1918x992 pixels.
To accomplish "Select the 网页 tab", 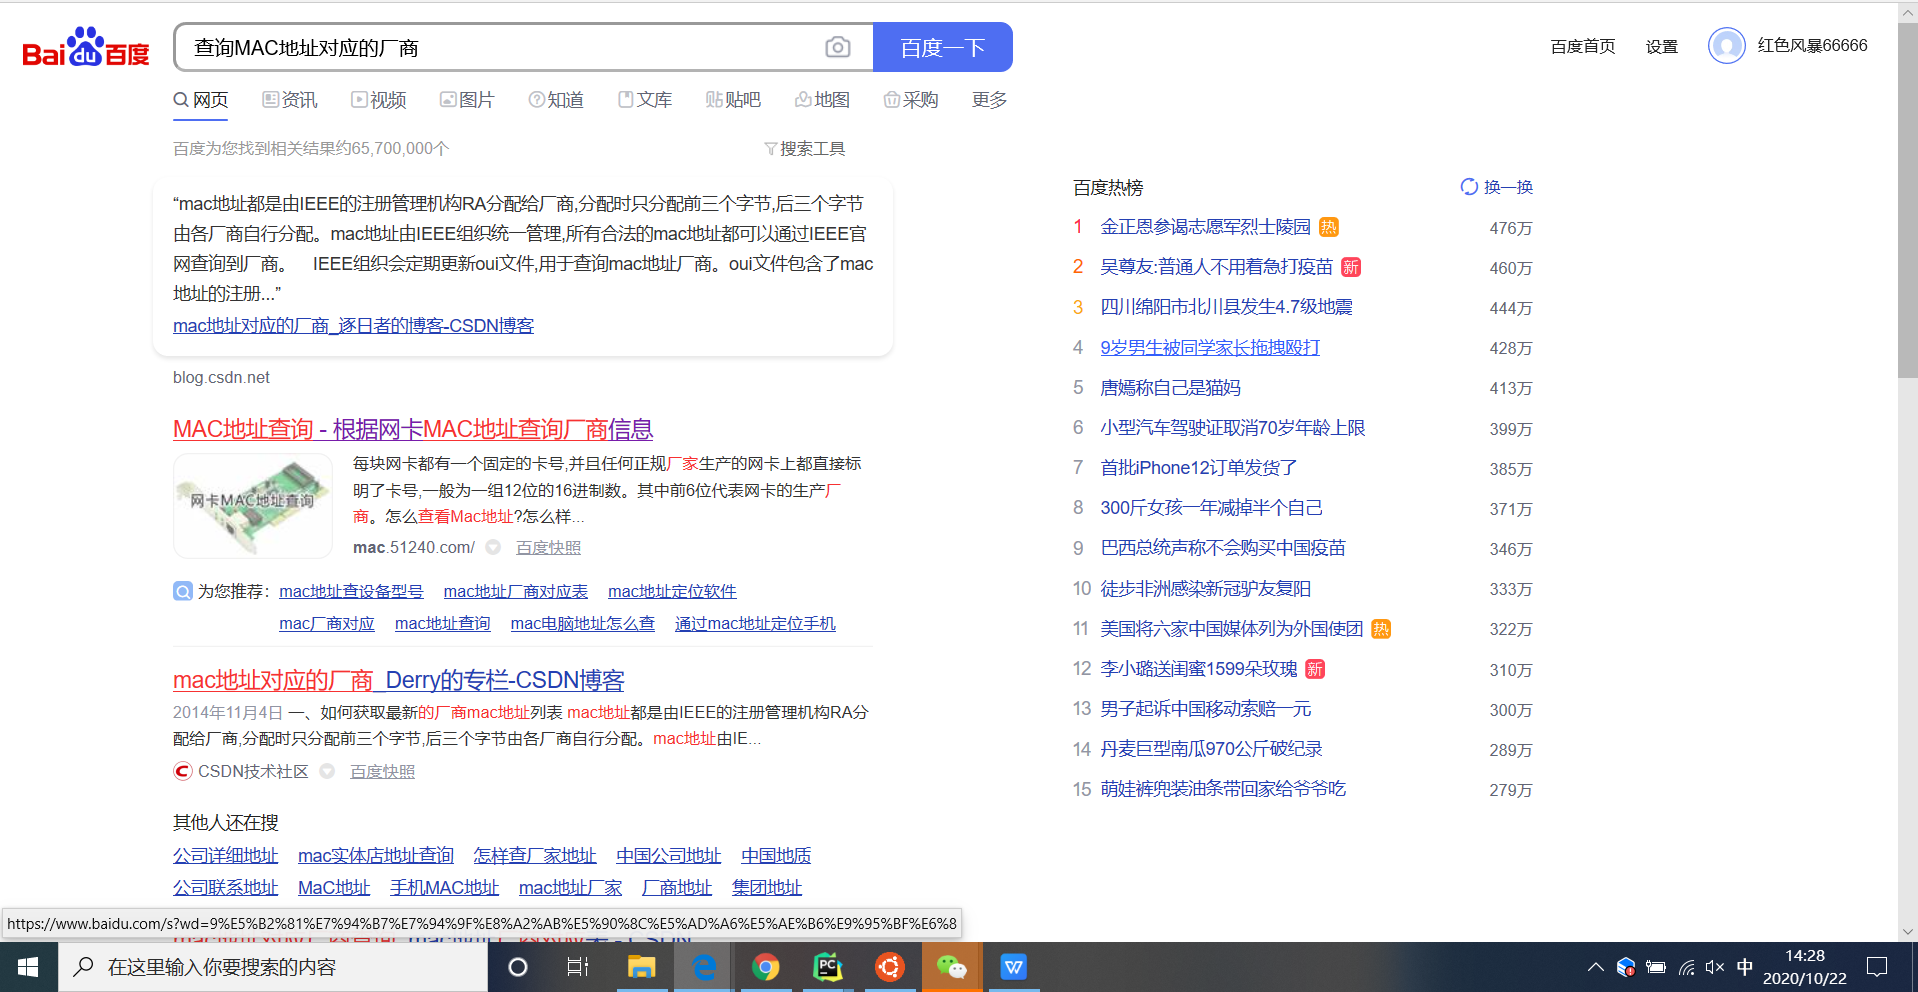I will [x=201, y=100].
